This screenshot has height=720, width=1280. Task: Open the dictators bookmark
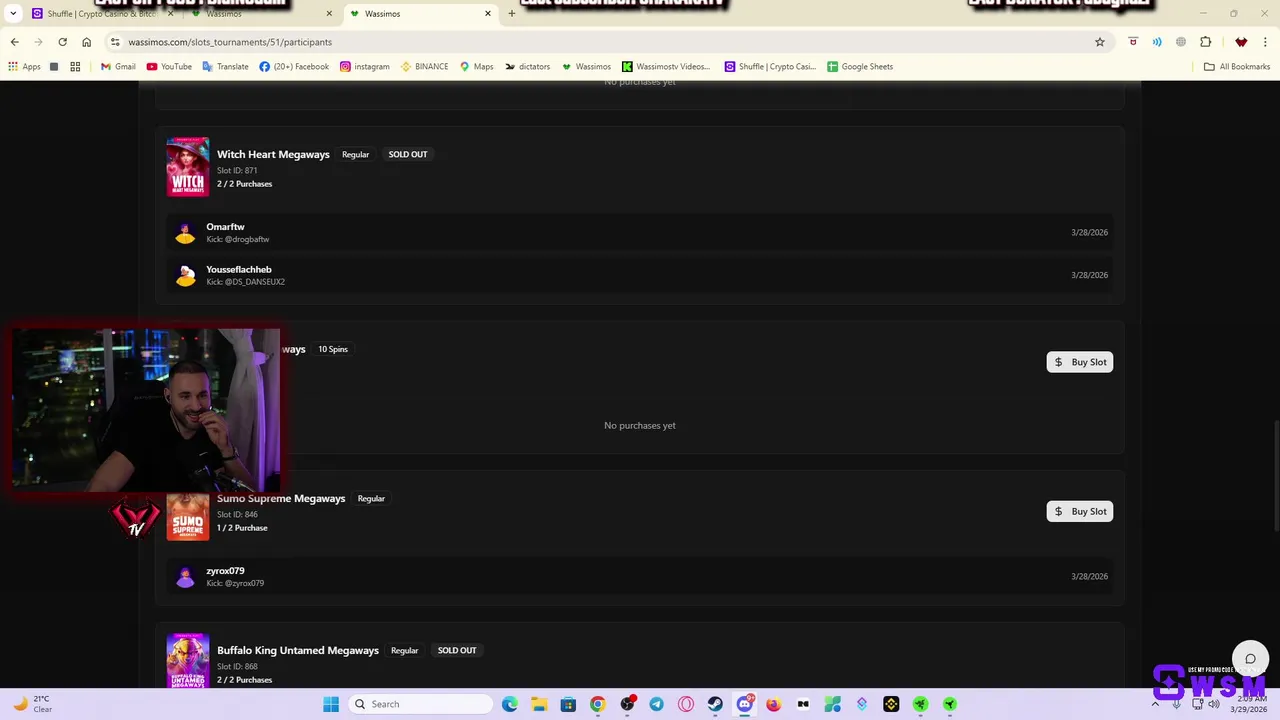(x=527, y=67)
